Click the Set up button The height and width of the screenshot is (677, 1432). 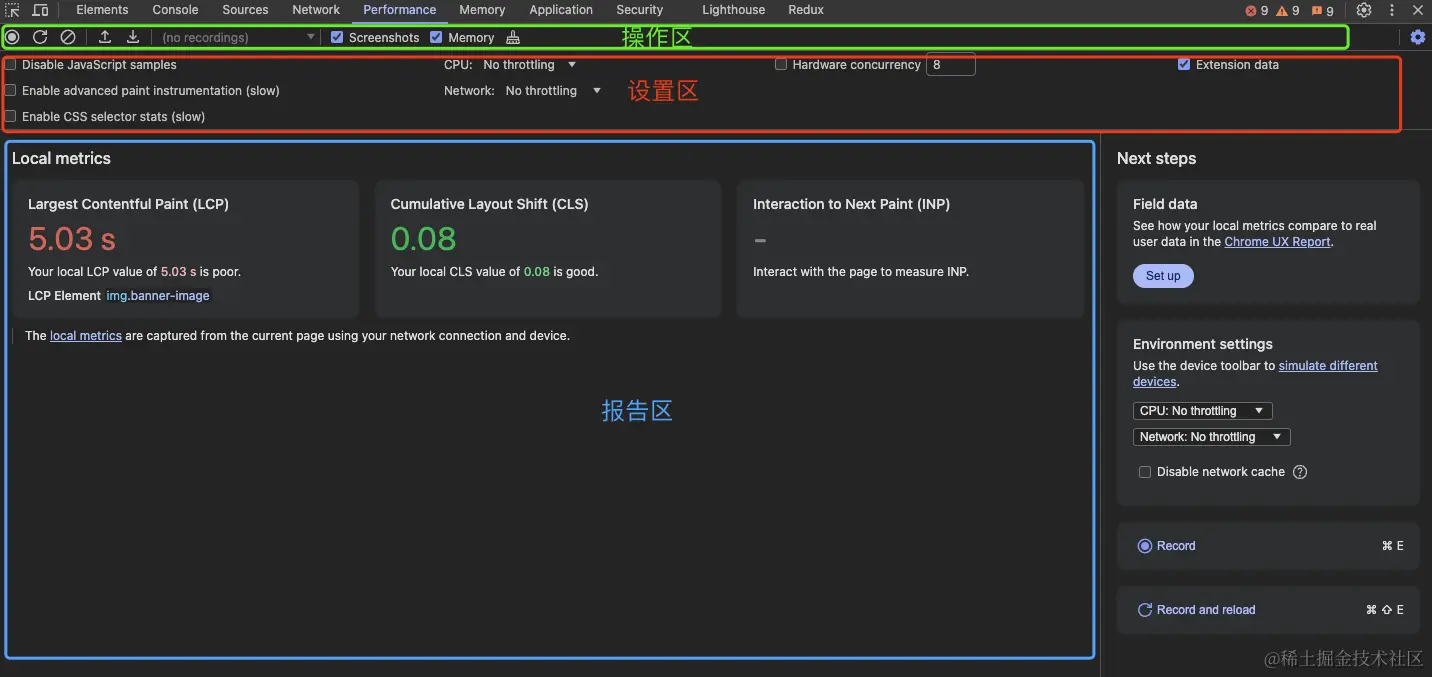(x=1163, y=276)
